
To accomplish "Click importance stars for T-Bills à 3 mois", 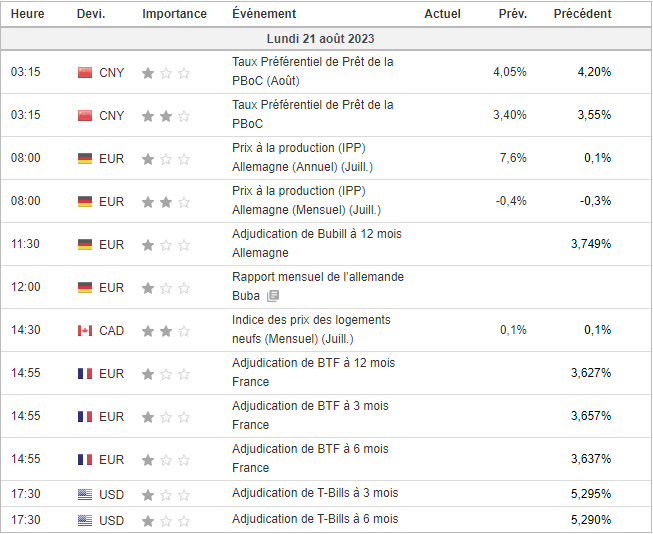I will (x=165, y=494).
